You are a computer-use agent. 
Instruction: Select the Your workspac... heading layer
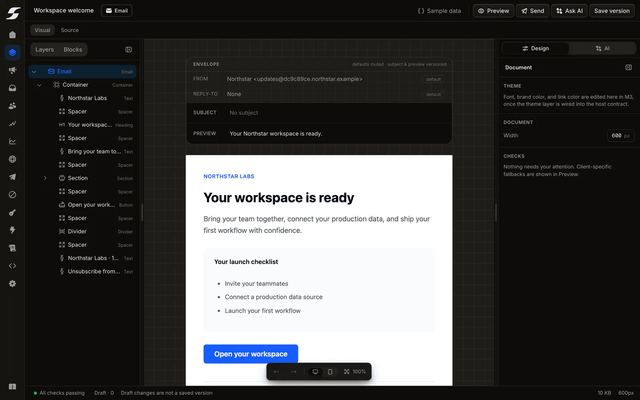(82, 125)
